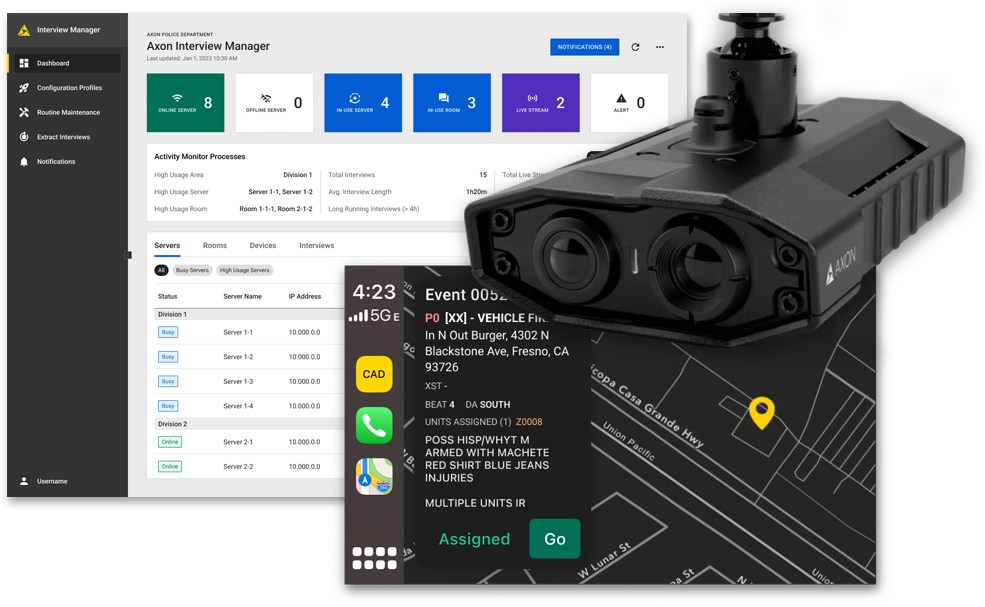Click the 5G signal status indicator
Viewport: 985px width, 607px height.
coord(374,315)
